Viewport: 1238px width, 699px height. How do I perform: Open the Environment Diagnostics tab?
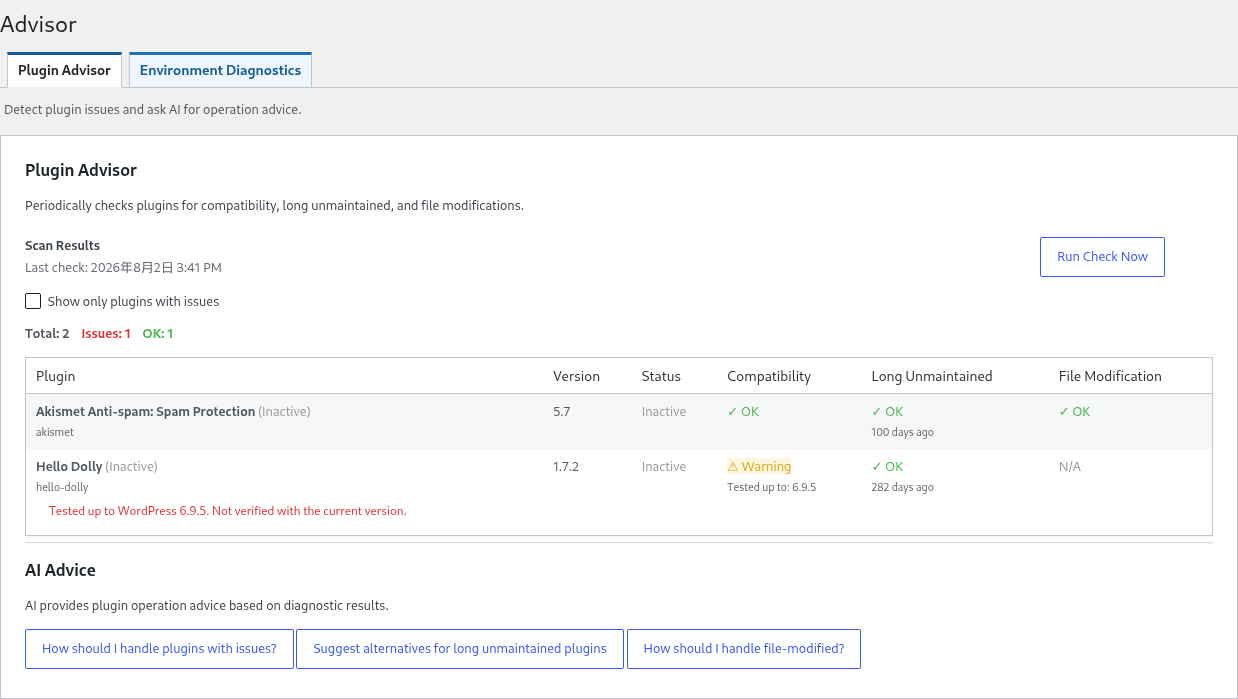(220, 70)
